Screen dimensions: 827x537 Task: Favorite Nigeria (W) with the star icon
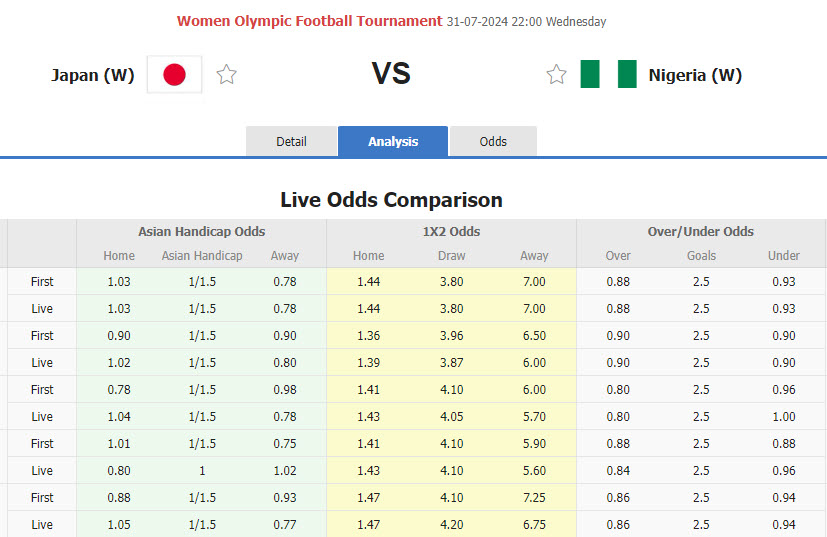coord(556,74)
